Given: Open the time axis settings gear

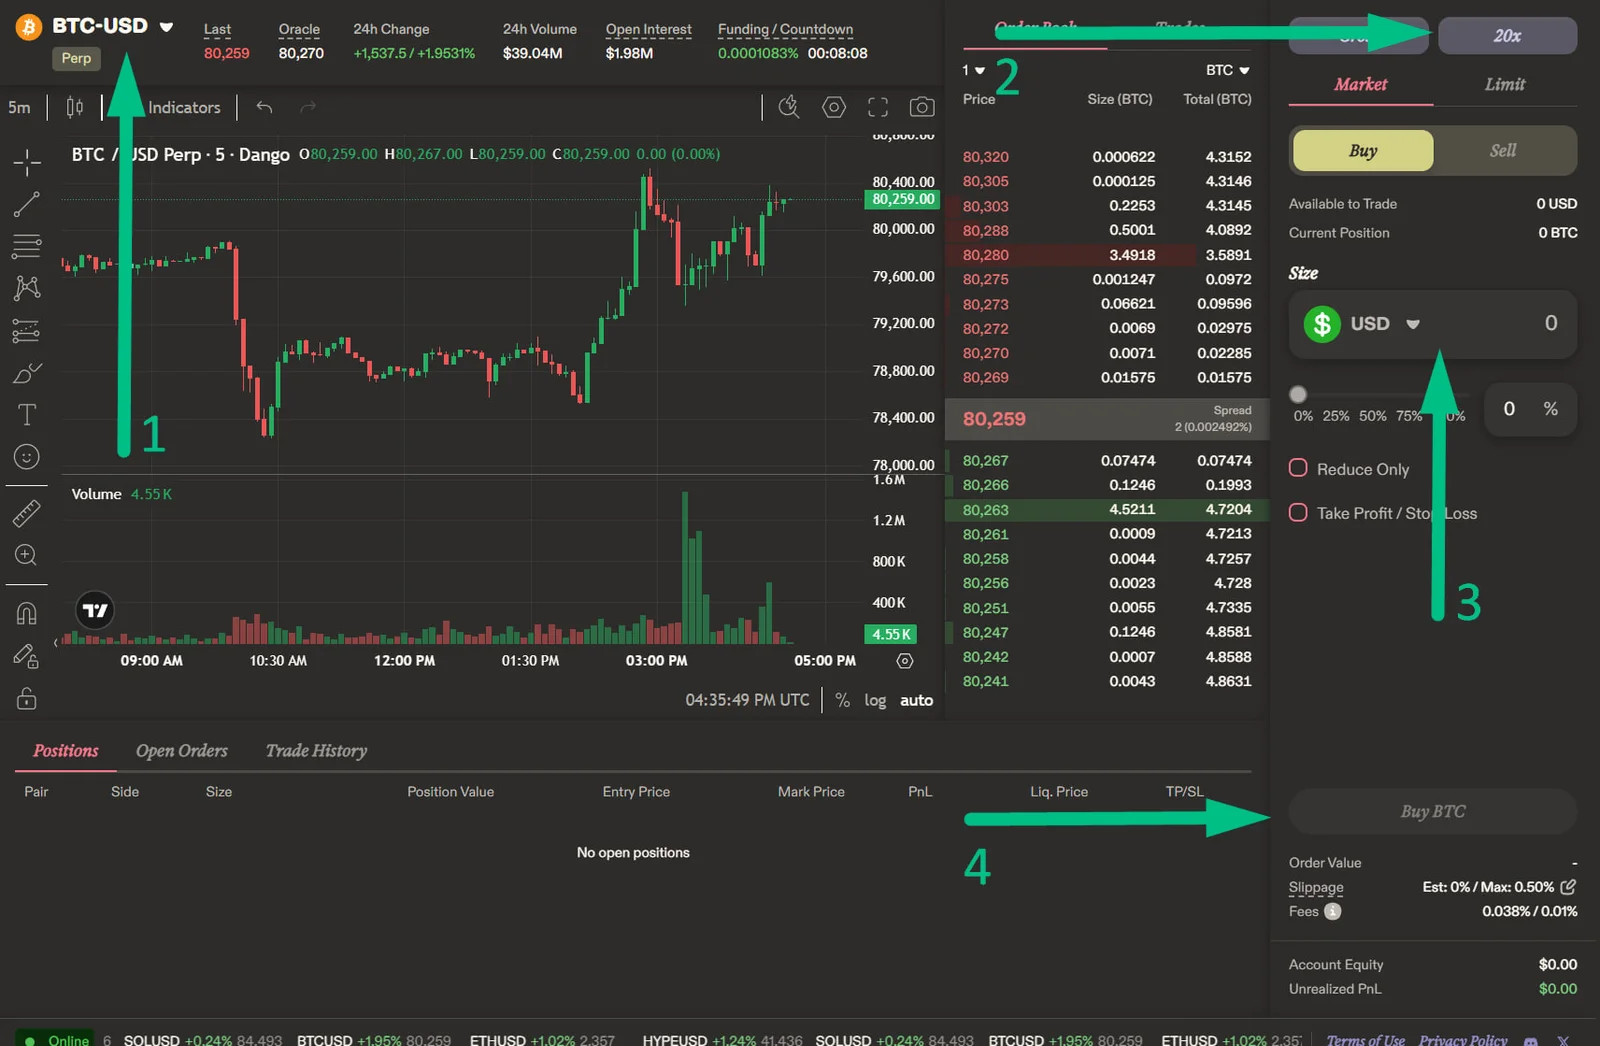Looking at the screenshot, I should coord(905,661).
